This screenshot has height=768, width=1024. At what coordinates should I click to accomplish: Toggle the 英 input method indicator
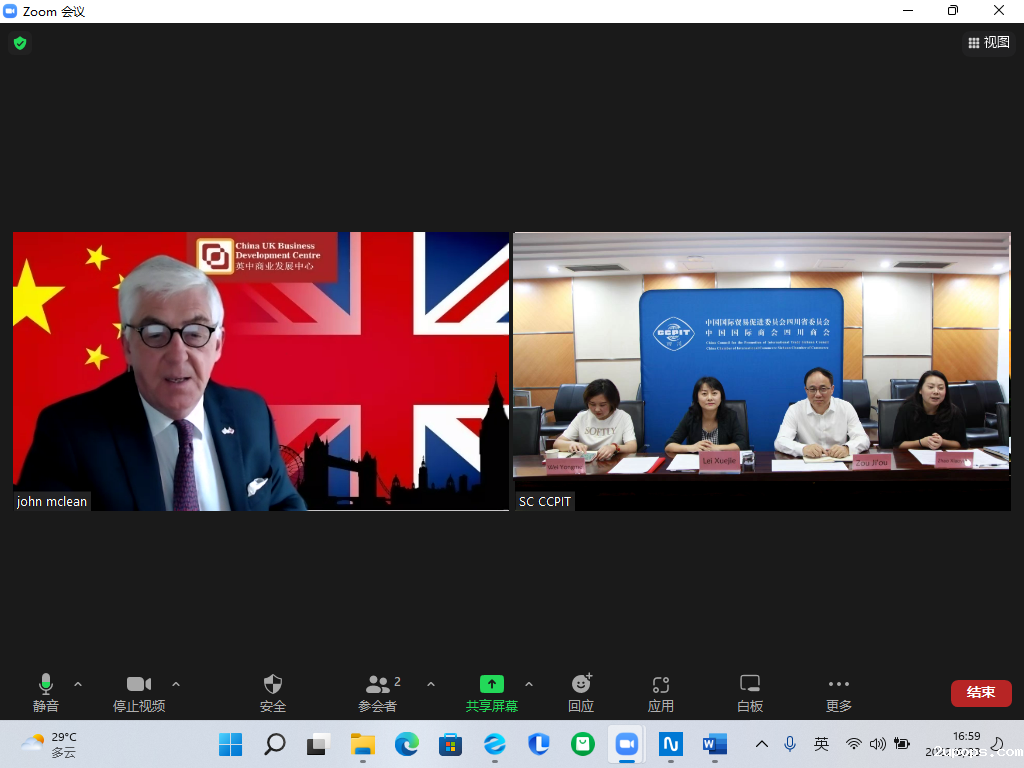pyautogui.click(x=821, y=744)
